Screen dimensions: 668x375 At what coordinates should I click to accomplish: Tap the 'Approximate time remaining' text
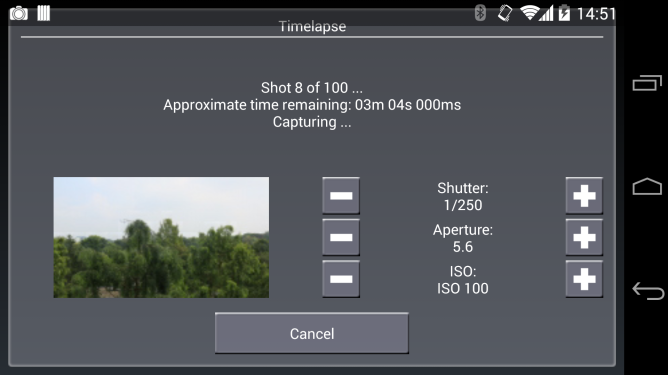click(x=312, y=105)
